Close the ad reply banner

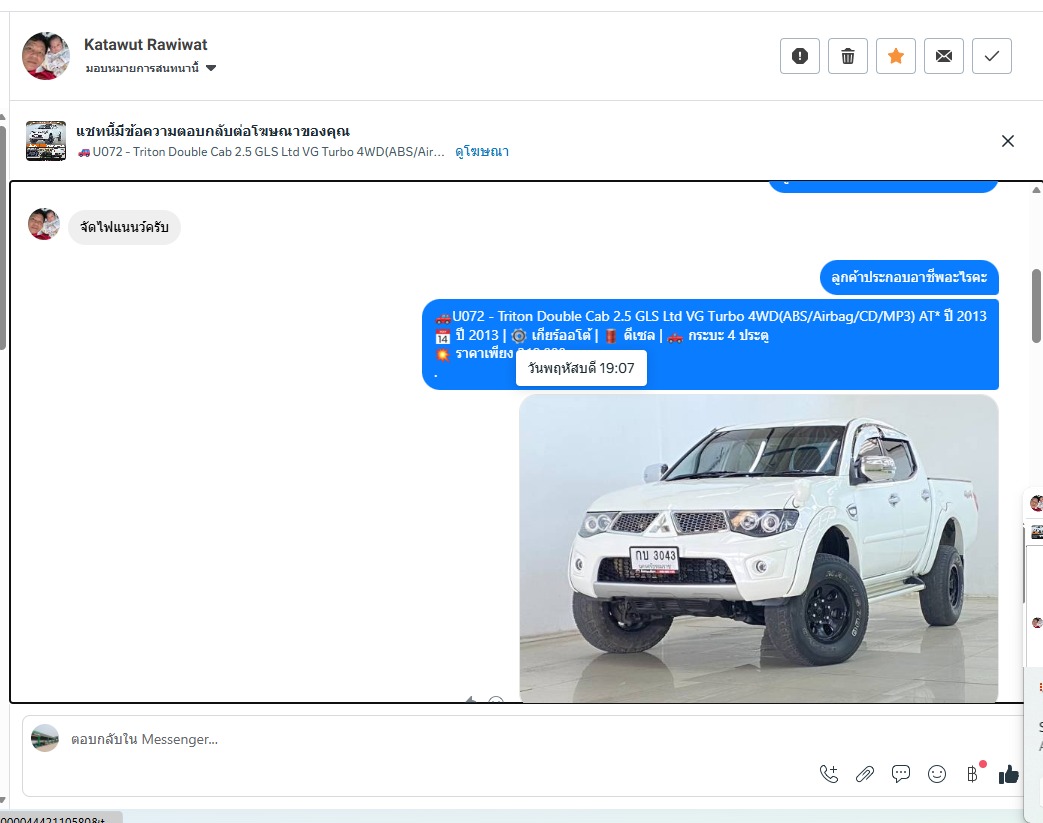pos(1007,141)
